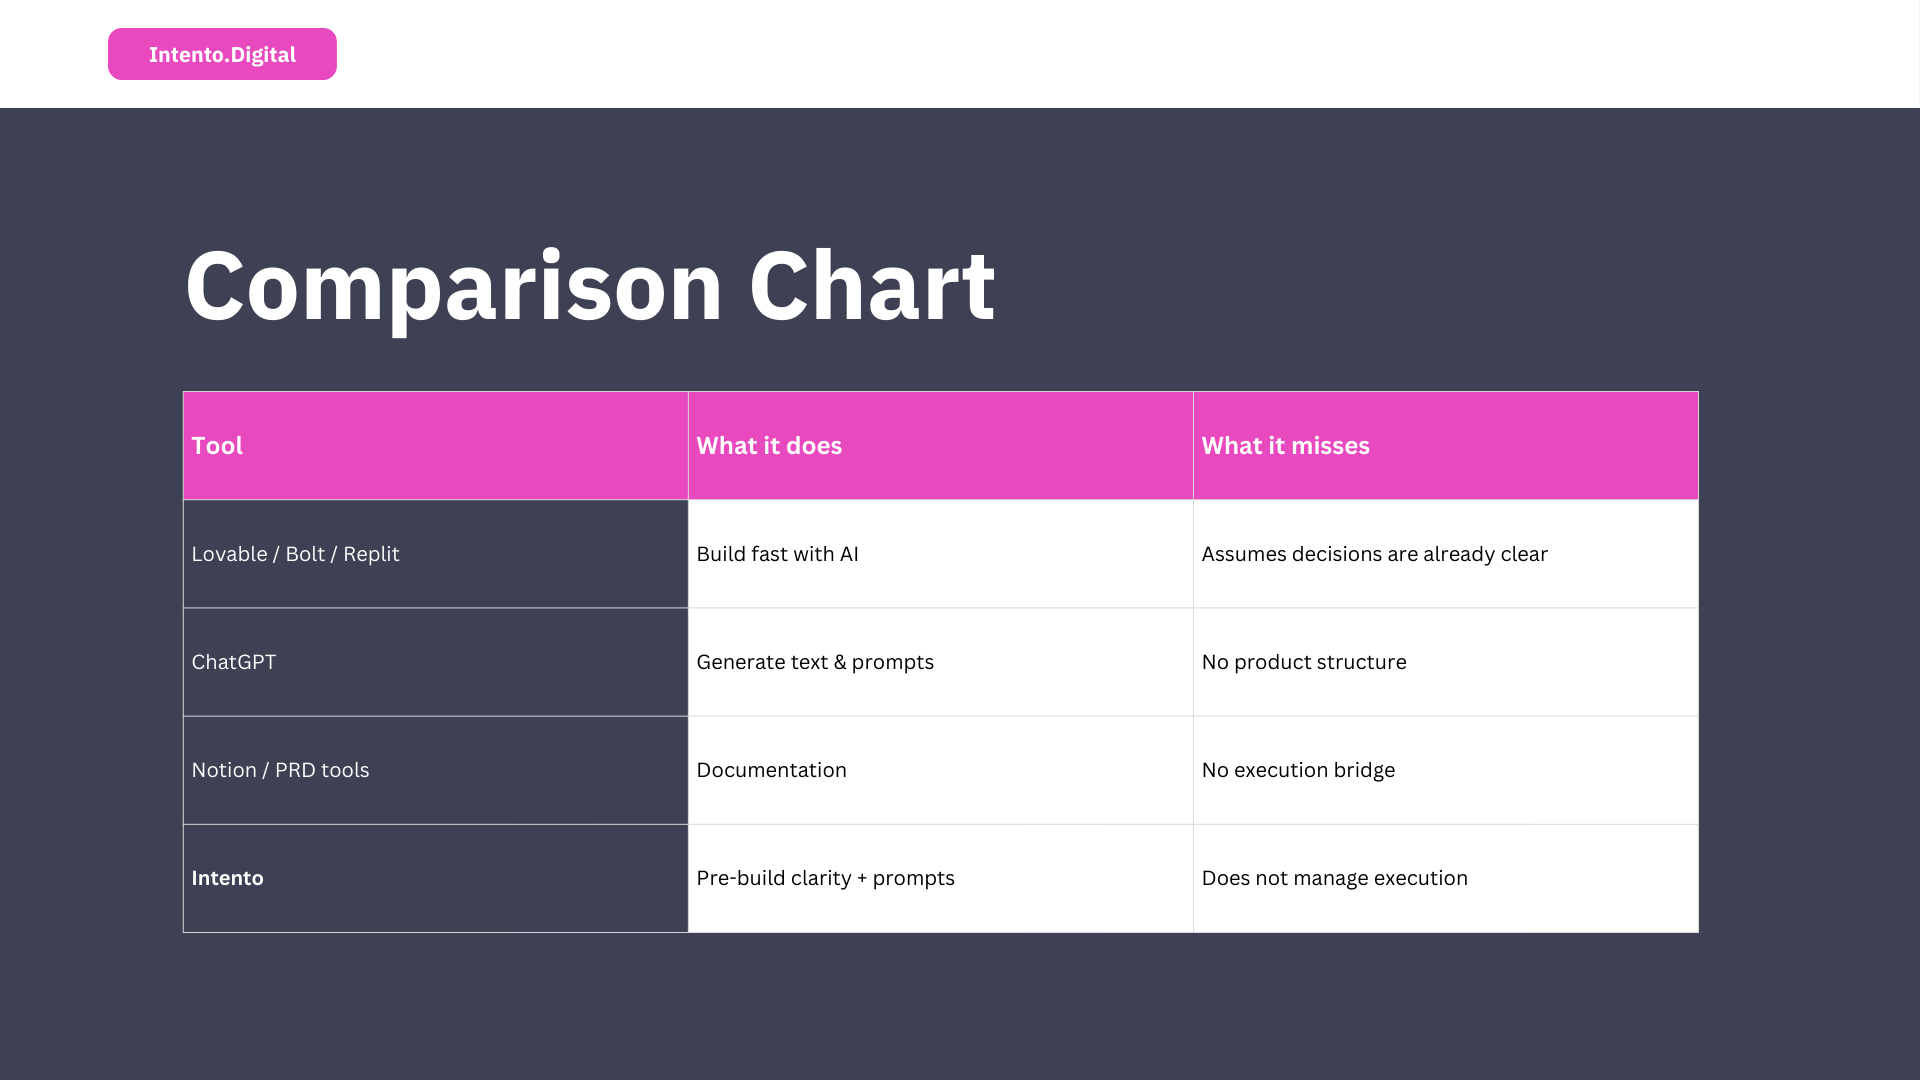The width and height of the screenshot is (1920, 1080).
Task: Select the 'What it does' header cell
Action: [940, 446]
